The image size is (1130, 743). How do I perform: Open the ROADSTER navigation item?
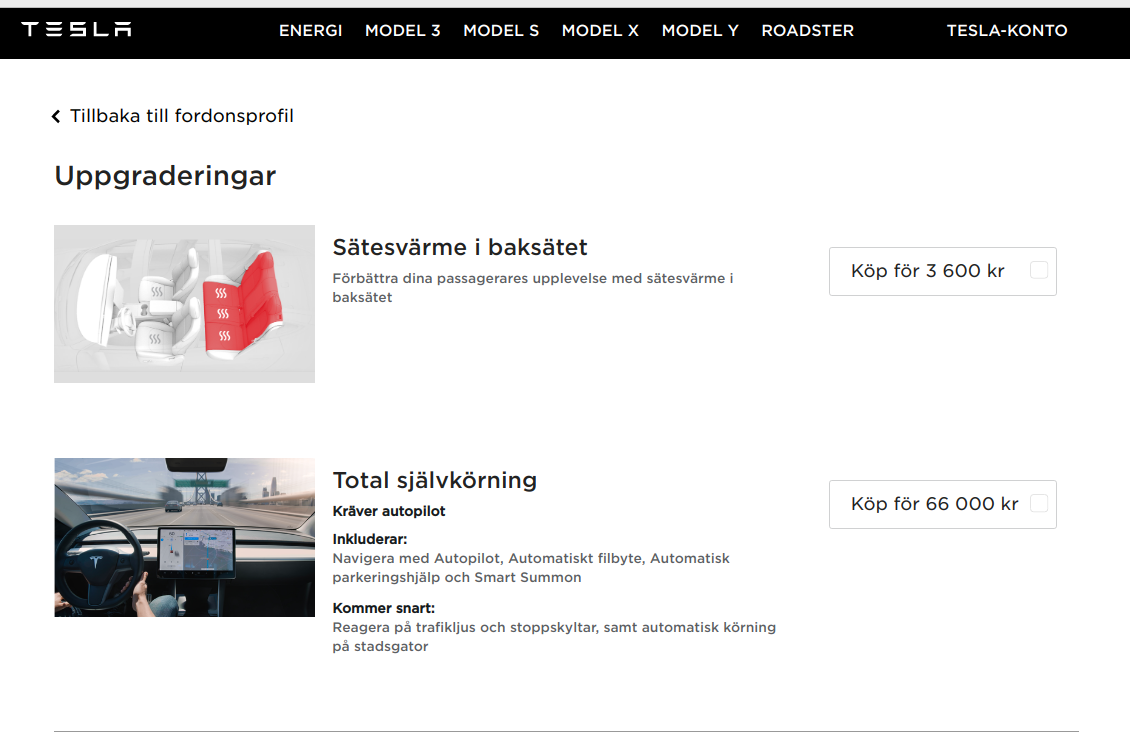808,30
